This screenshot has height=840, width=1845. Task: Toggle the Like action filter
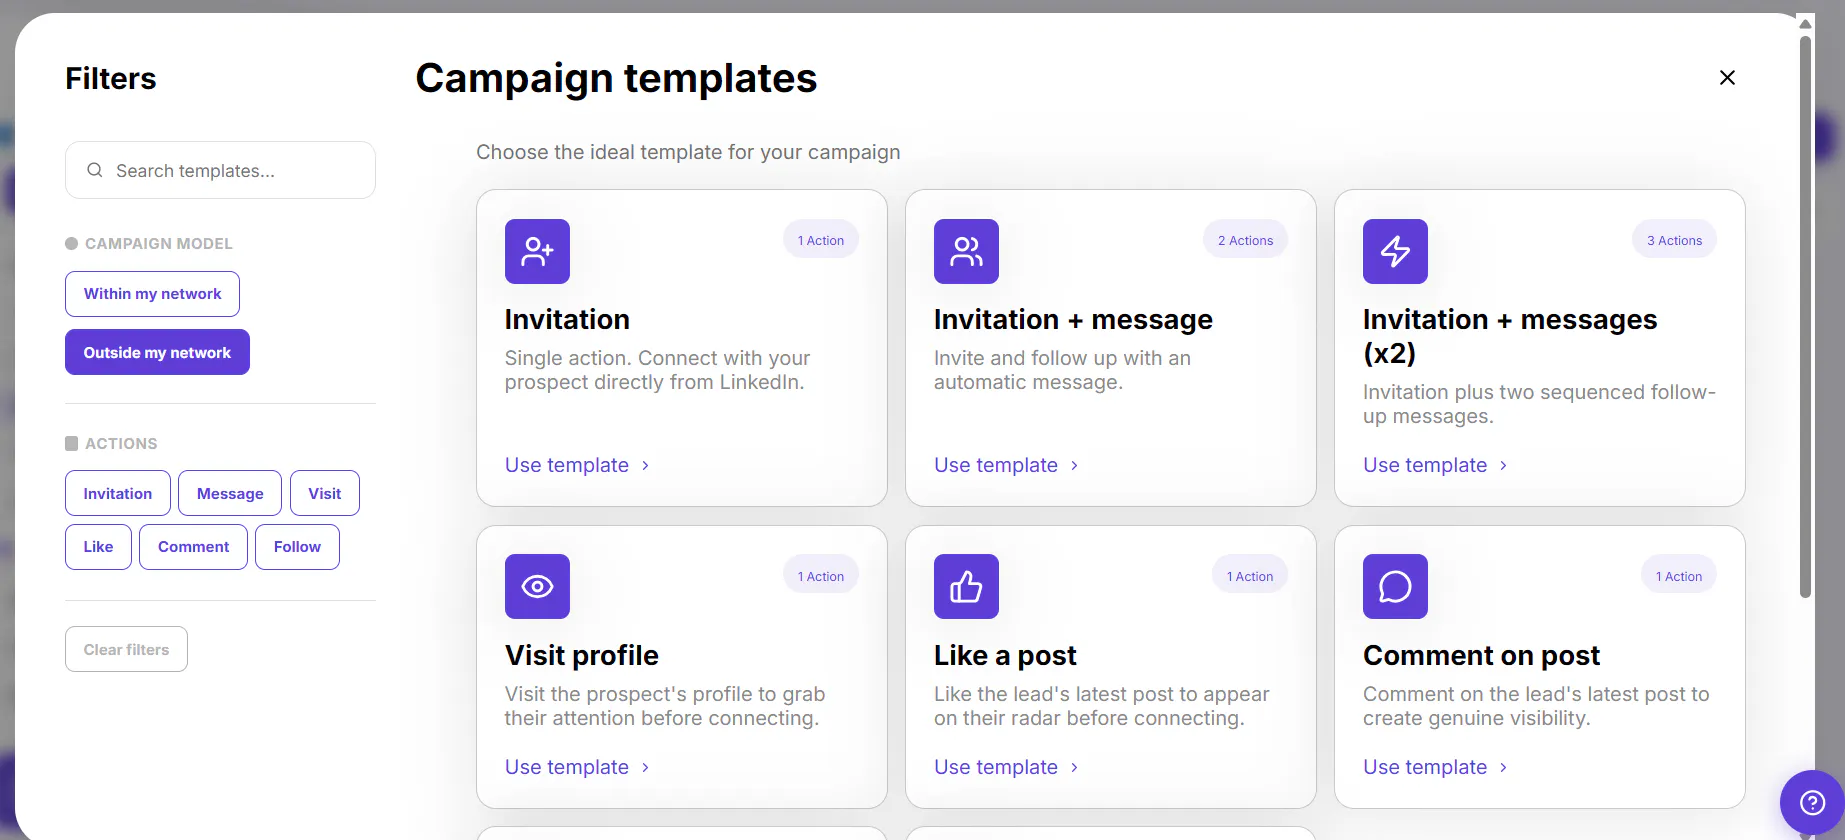[98, 547]
